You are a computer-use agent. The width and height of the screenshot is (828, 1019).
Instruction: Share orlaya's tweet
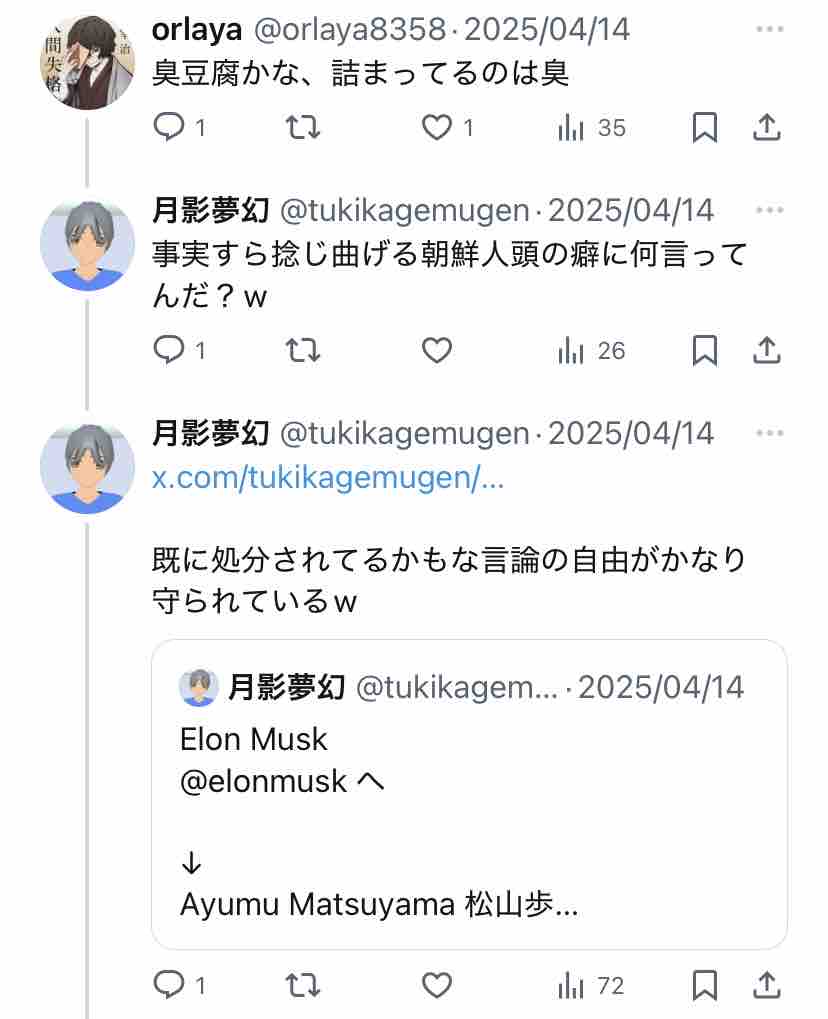[x=767, y=127]
